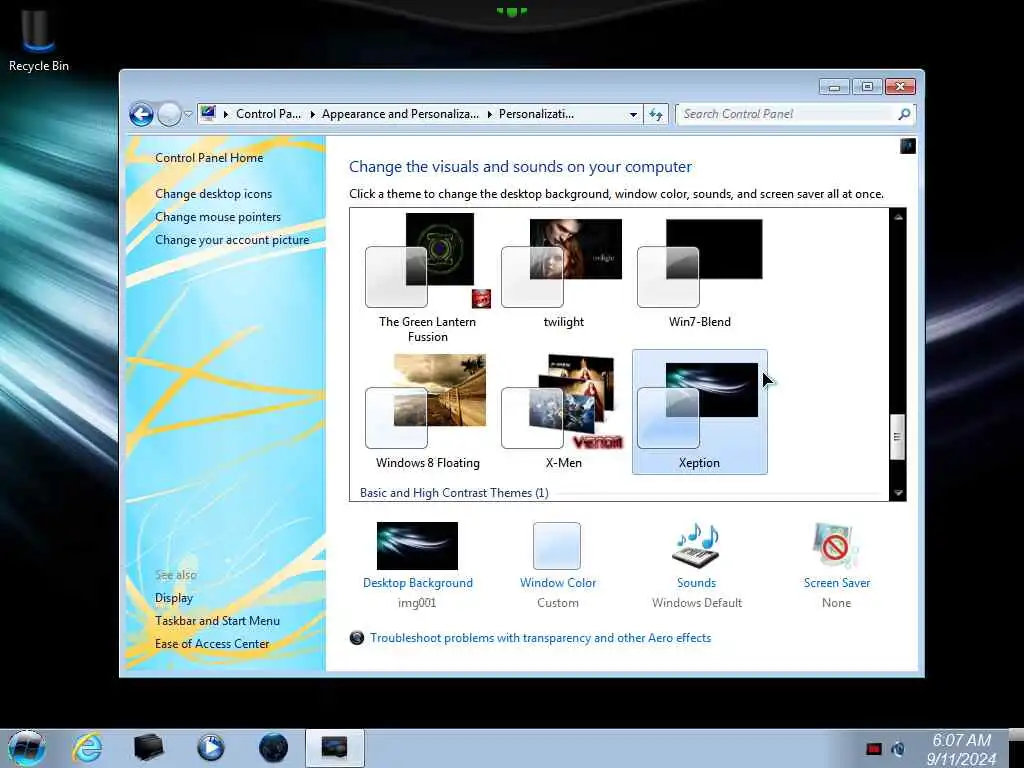Select the X-Men theme
The width and height of the screenshot is (1024, 768).
[563, 412]
